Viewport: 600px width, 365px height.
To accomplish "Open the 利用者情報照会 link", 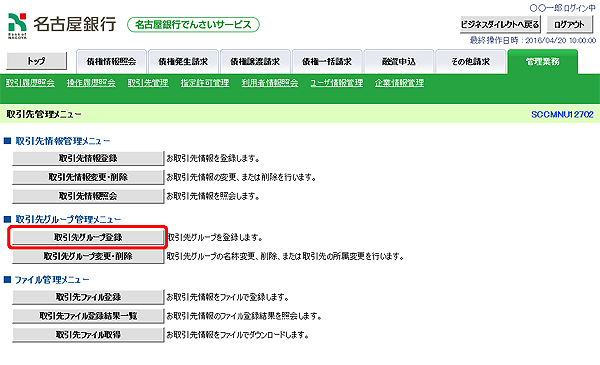I will click(x=270, y=83).
